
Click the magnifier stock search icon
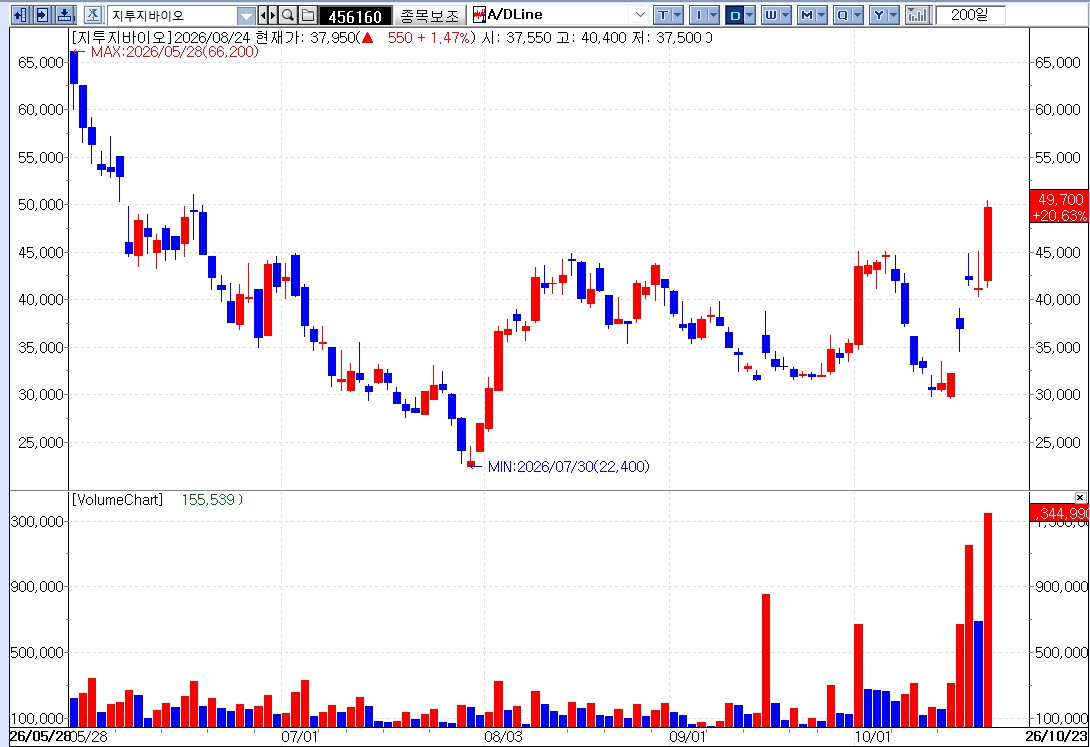287,15
